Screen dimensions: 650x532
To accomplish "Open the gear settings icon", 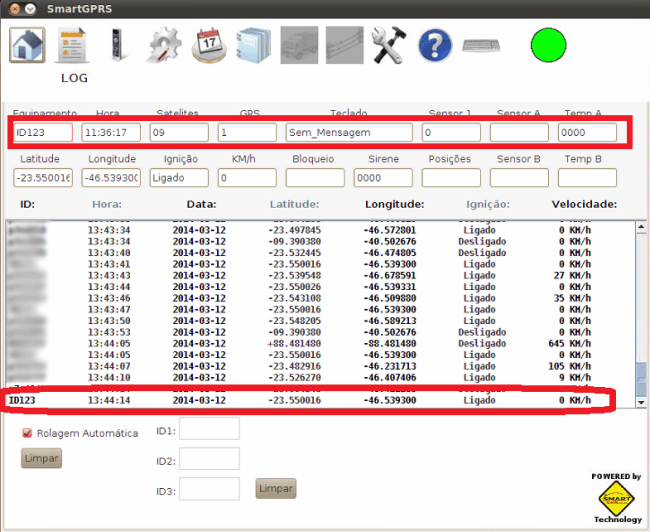I will [x=162, y=46].
